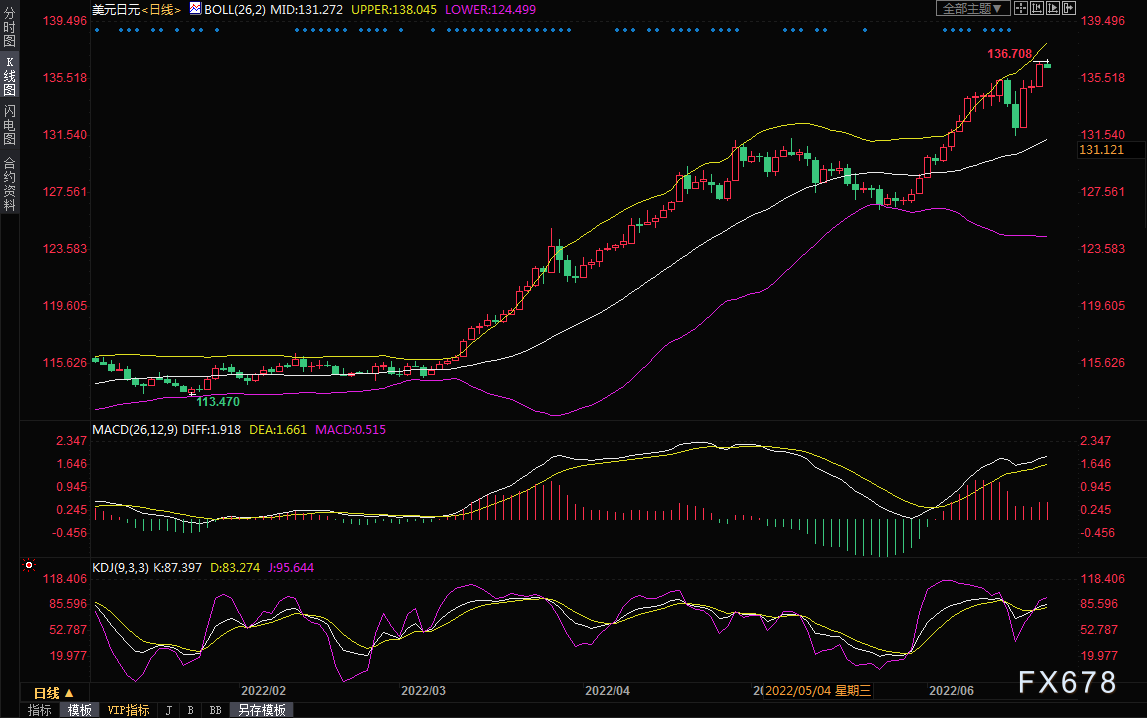1147x718 pixels.
Task: Click the 131.121 price label on right axis
Action: pyautogui.click(x=1100, y=149)
